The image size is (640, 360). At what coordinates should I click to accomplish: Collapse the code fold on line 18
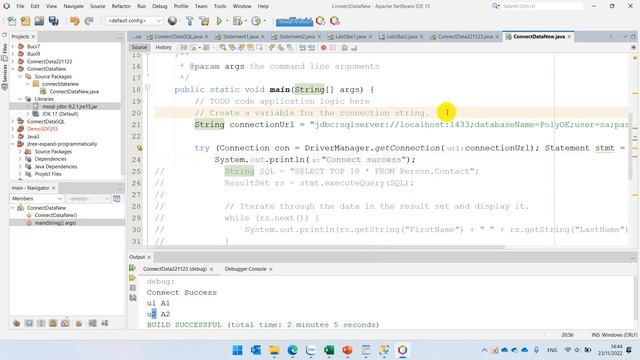[147, 87]
